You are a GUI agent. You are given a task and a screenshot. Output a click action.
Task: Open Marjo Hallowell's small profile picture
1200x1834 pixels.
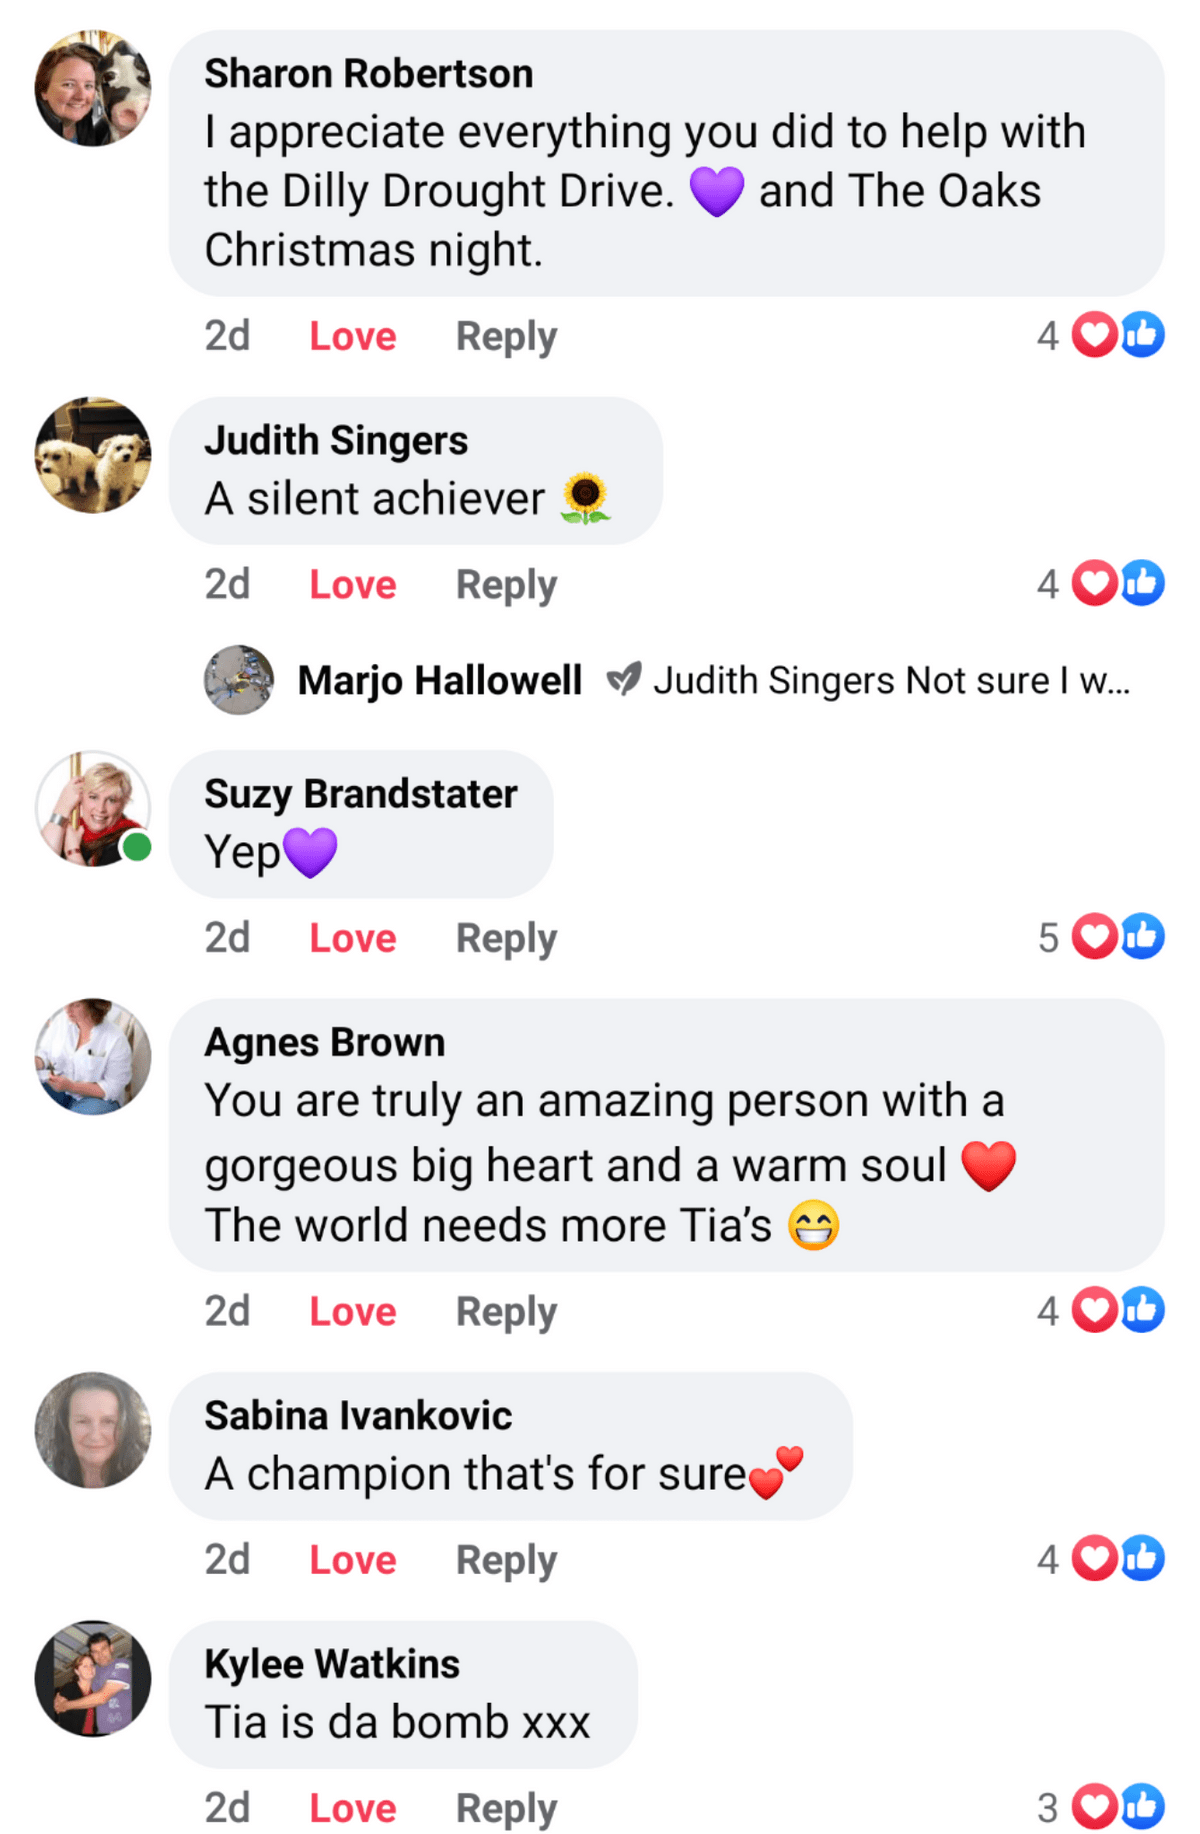tap(239, 680)
